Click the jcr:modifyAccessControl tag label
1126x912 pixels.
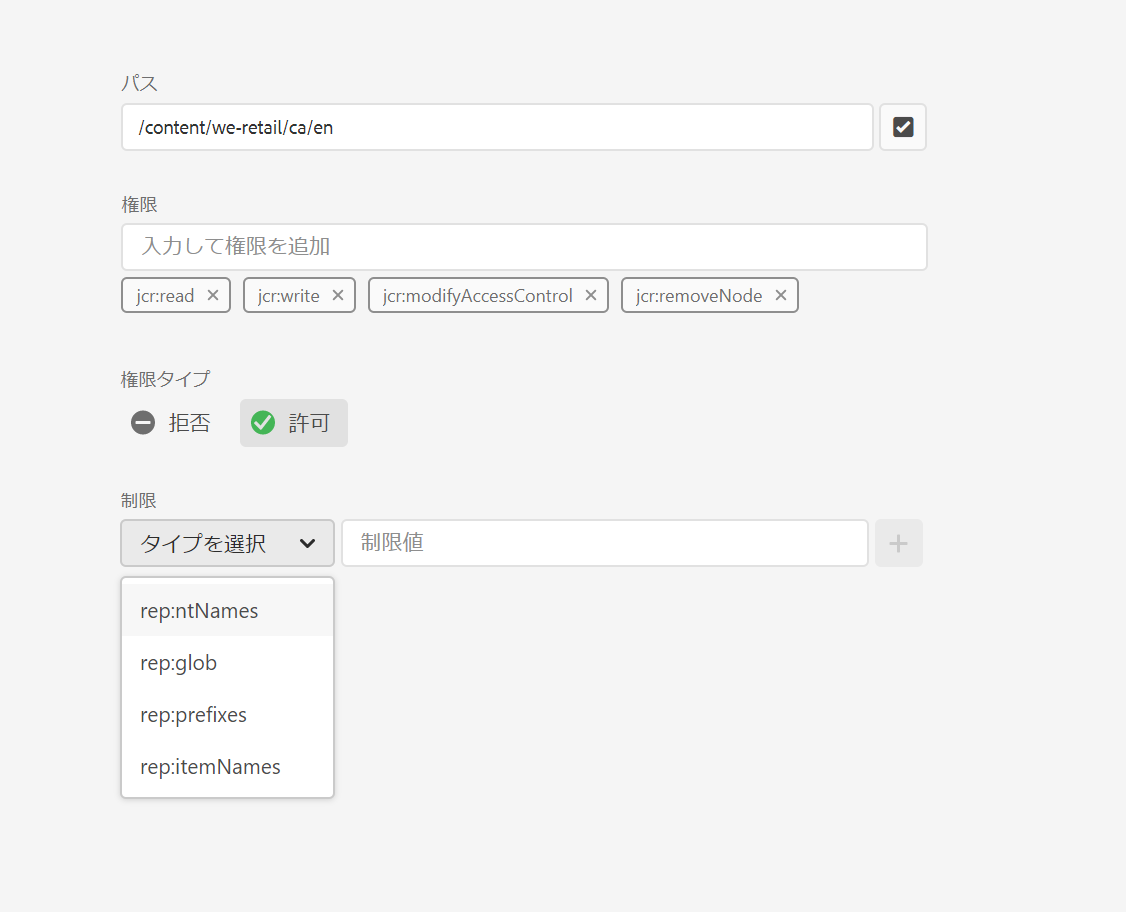tap(478, 296)
